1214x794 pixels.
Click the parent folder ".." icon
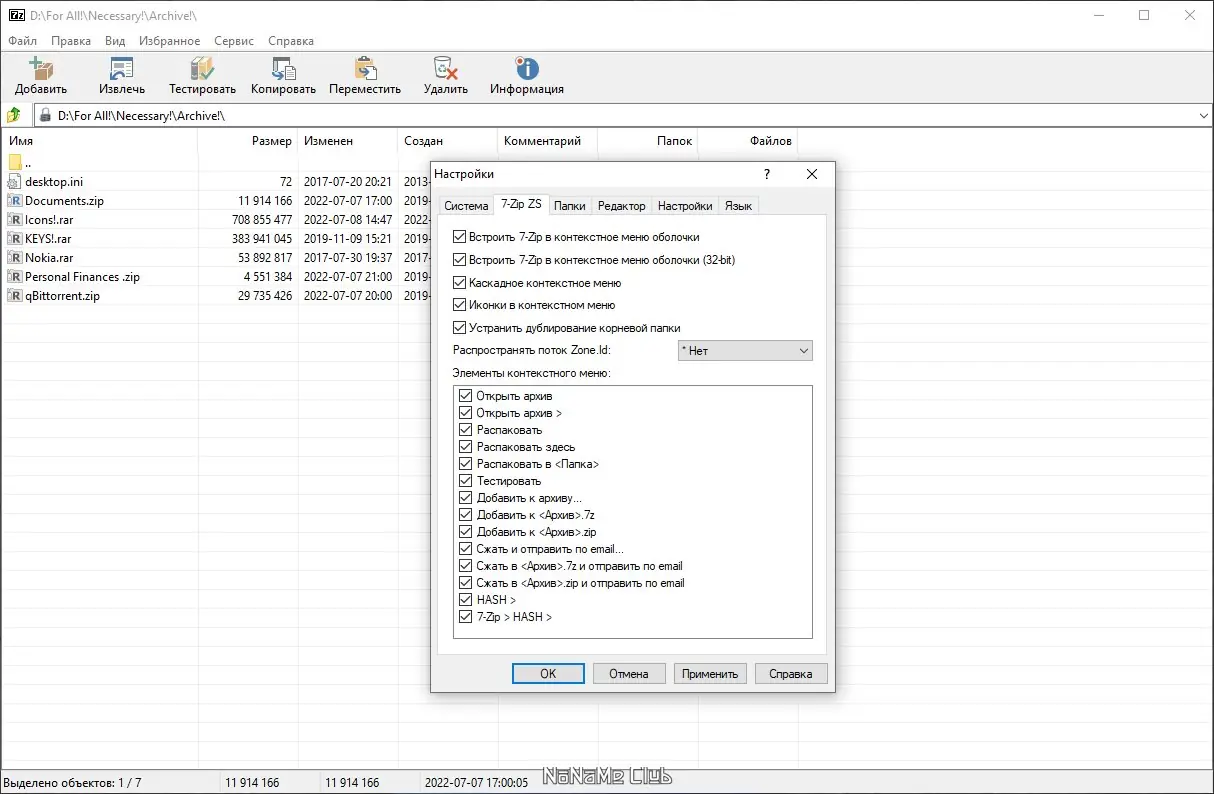15,163
